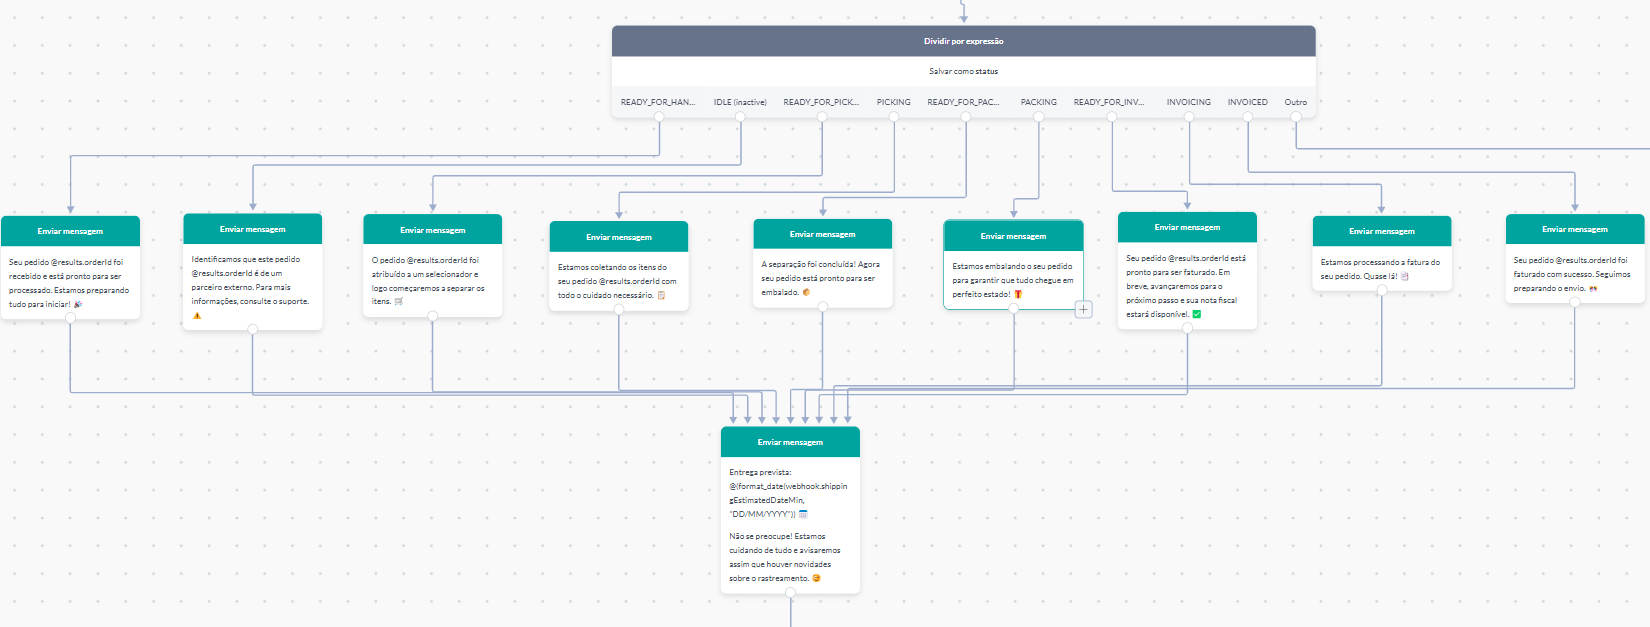The width and height of the screenshot is (1650, 627).
Task: Open the 'atribuído a um selecionador' node header
Action: 432,230
